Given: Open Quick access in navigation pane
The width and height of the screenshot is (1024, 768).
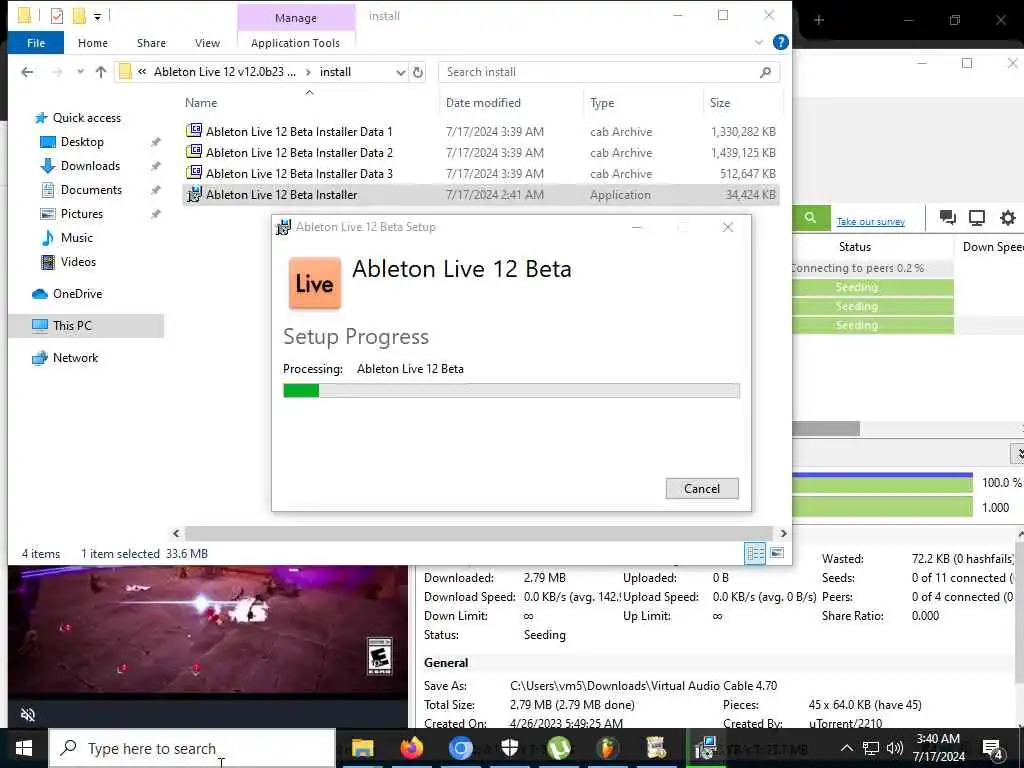Looking at the screenshot, I should [86, 118].
